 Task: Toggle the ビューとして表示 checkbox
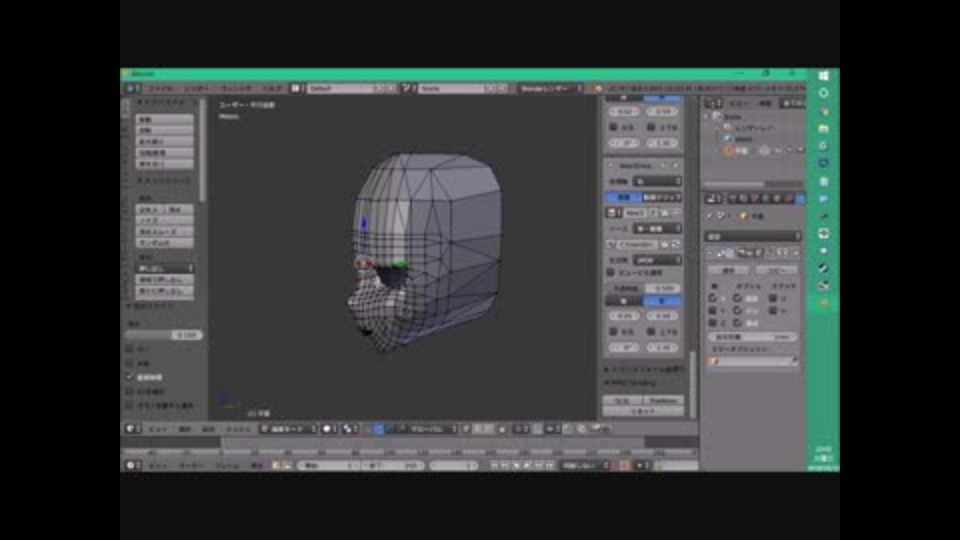[610, 272]
